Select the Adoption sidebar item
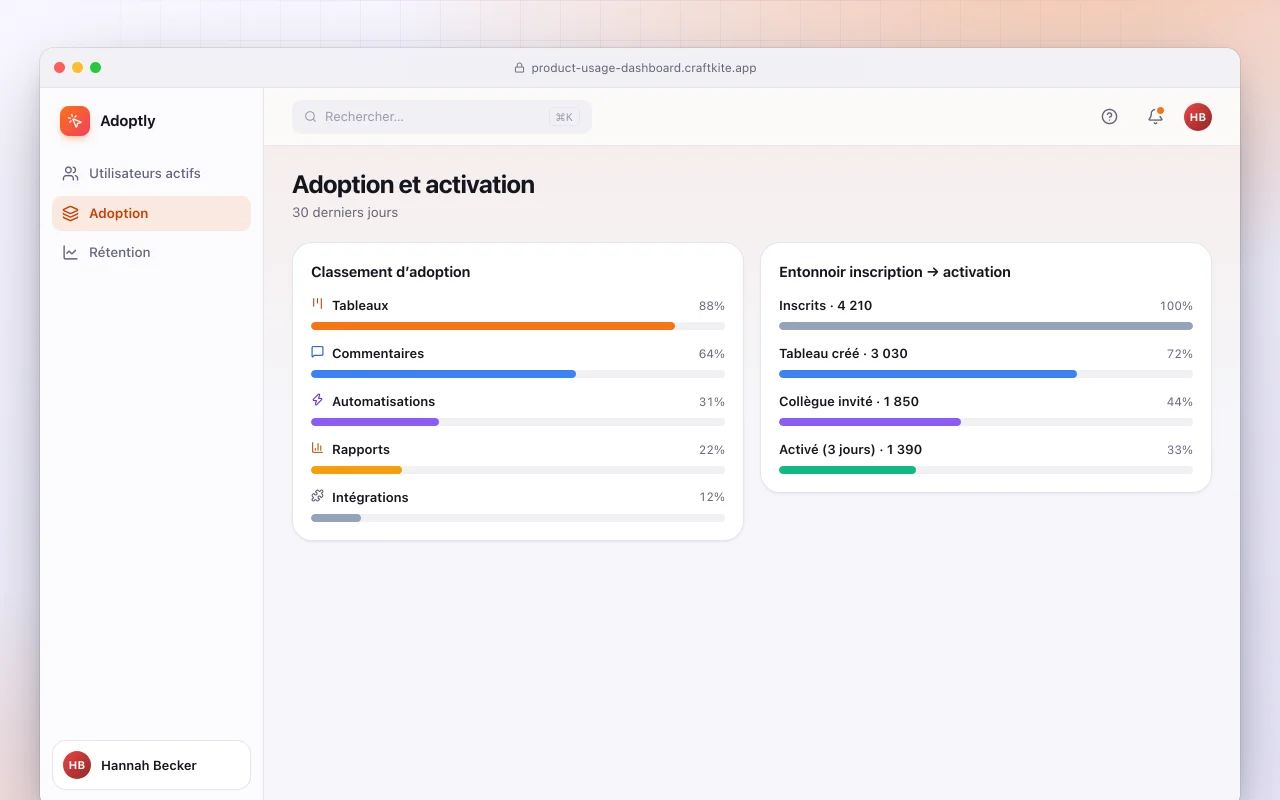This screenshot has height=800, width=1280. [x=151, y=214]
